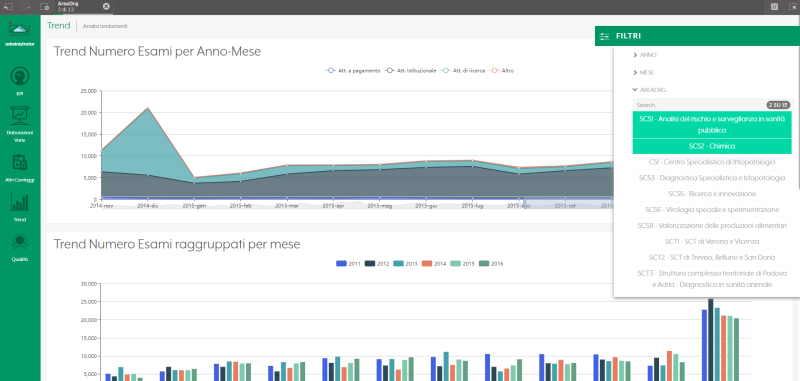Expand the MESE filter section
Image resolution: width=800 pixels, height=381 pixels.
[x=644, y=72]
